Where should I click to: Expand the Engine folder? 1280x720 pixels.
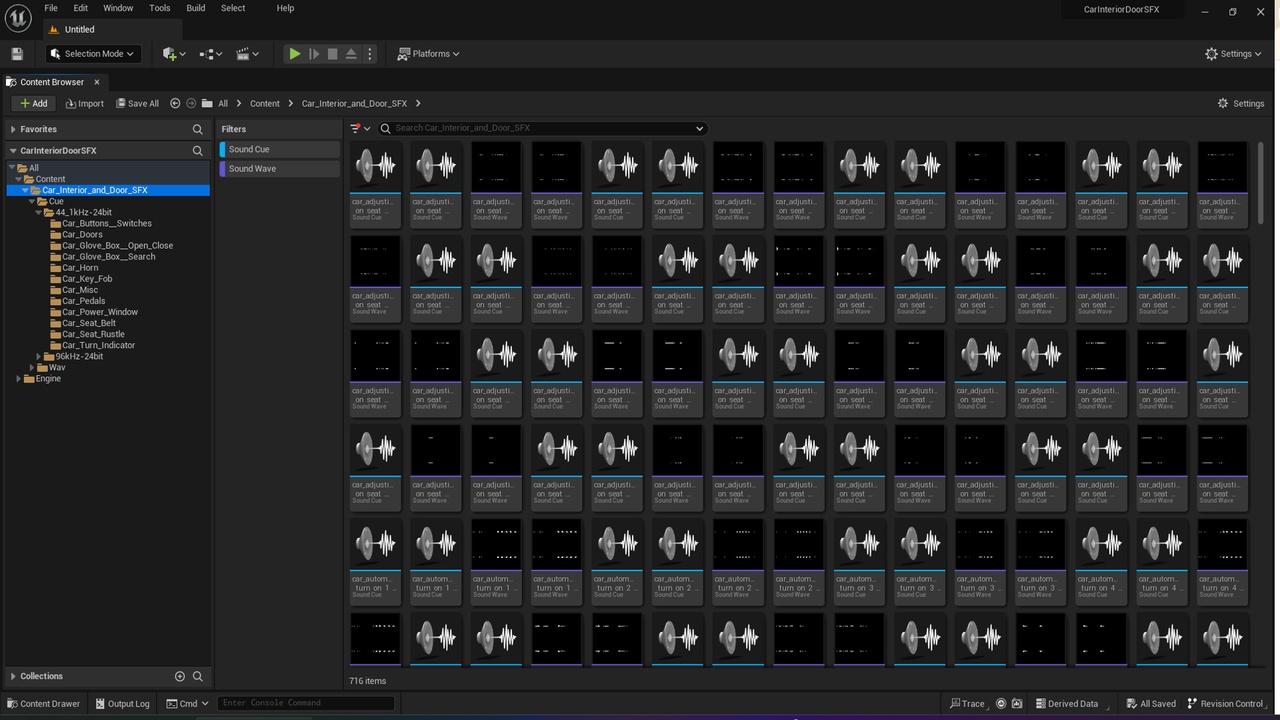(18, 379)
